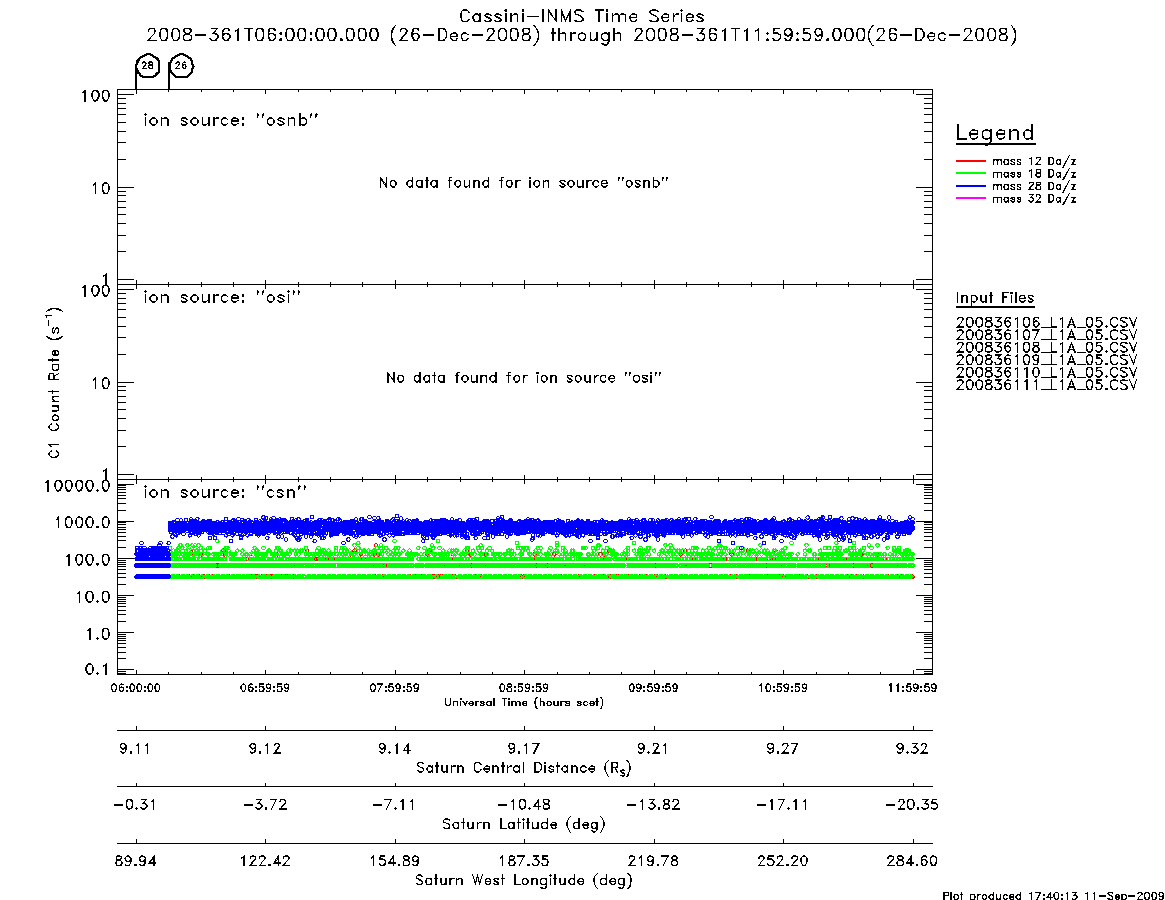
Task: Click the message "No data found for ion source osi"
Action: tap(524, 378)
